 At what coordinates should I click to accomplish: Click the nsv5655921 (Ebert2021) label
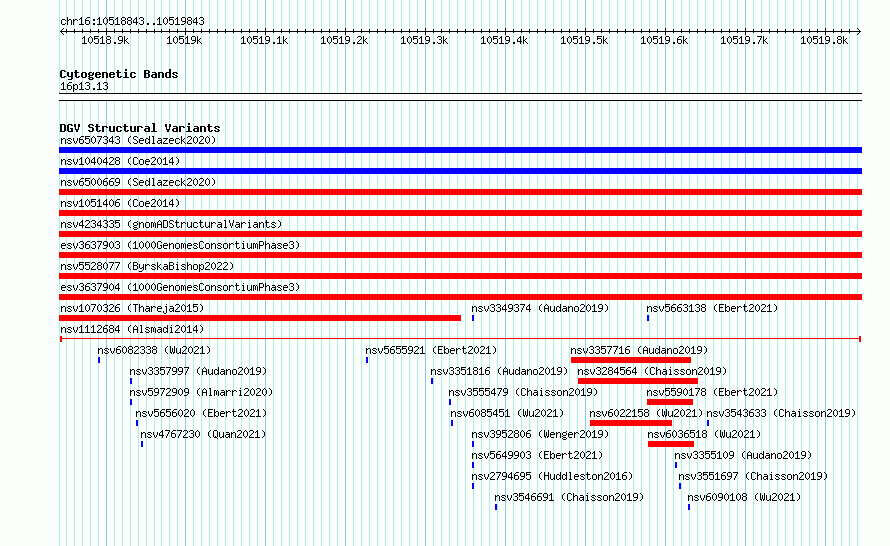(x=431, y=350)
